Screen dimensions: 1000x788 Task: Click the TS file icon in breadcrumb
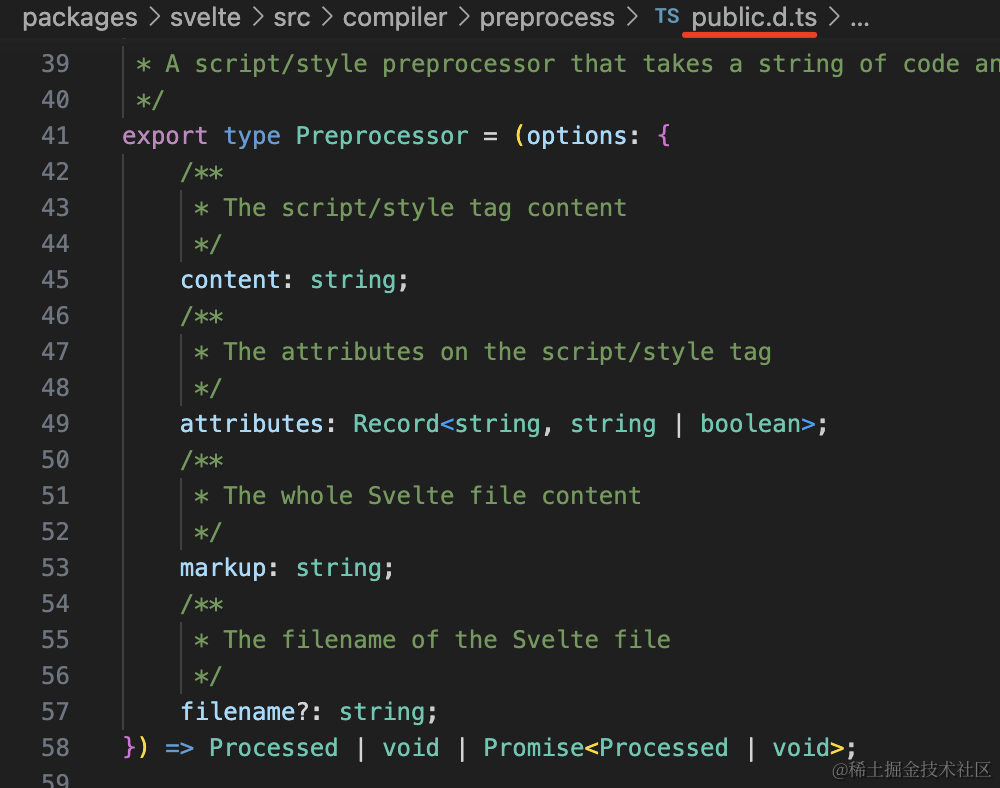coord(666,17)
